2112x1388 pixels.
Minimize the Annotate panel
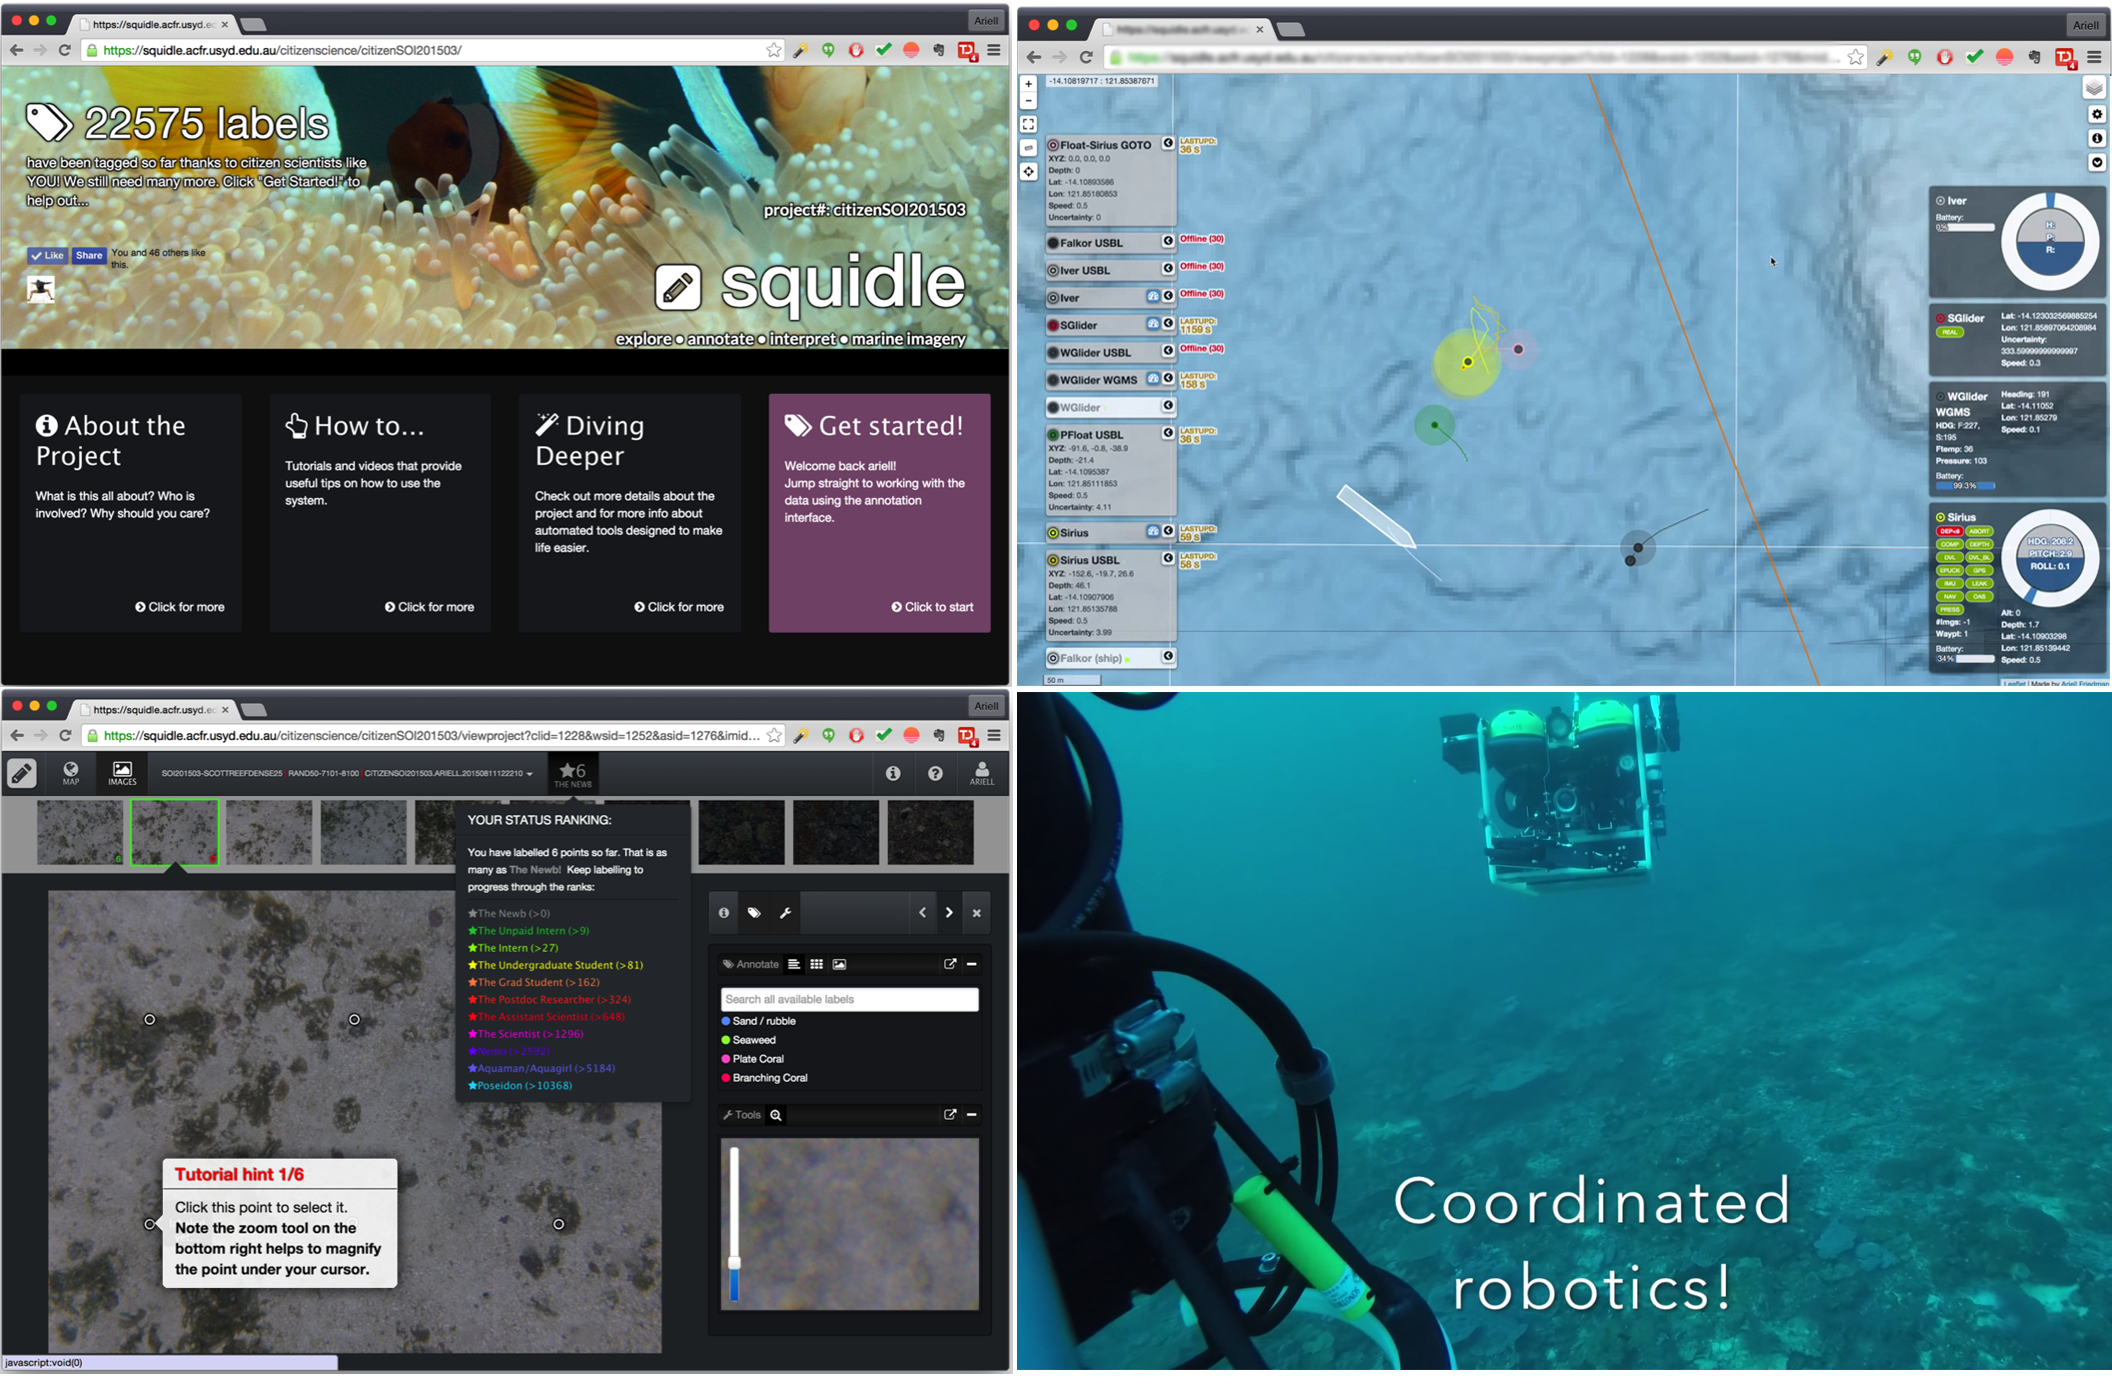(972, 964)
